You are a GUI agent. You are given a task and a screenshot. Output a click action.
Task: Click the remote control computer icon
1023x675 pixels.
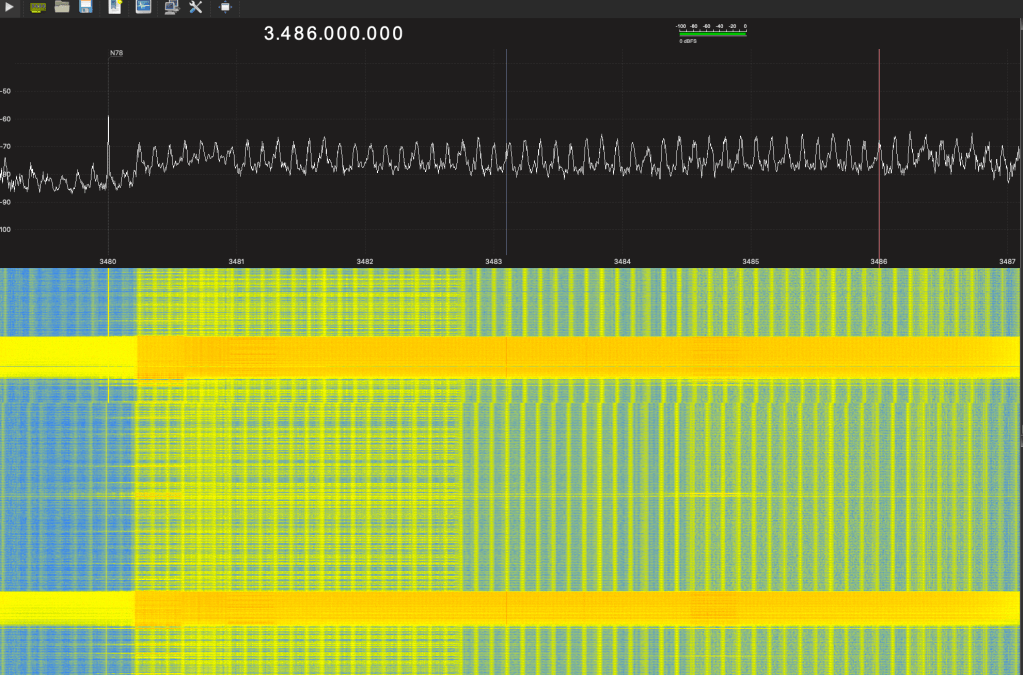point(171,8)
